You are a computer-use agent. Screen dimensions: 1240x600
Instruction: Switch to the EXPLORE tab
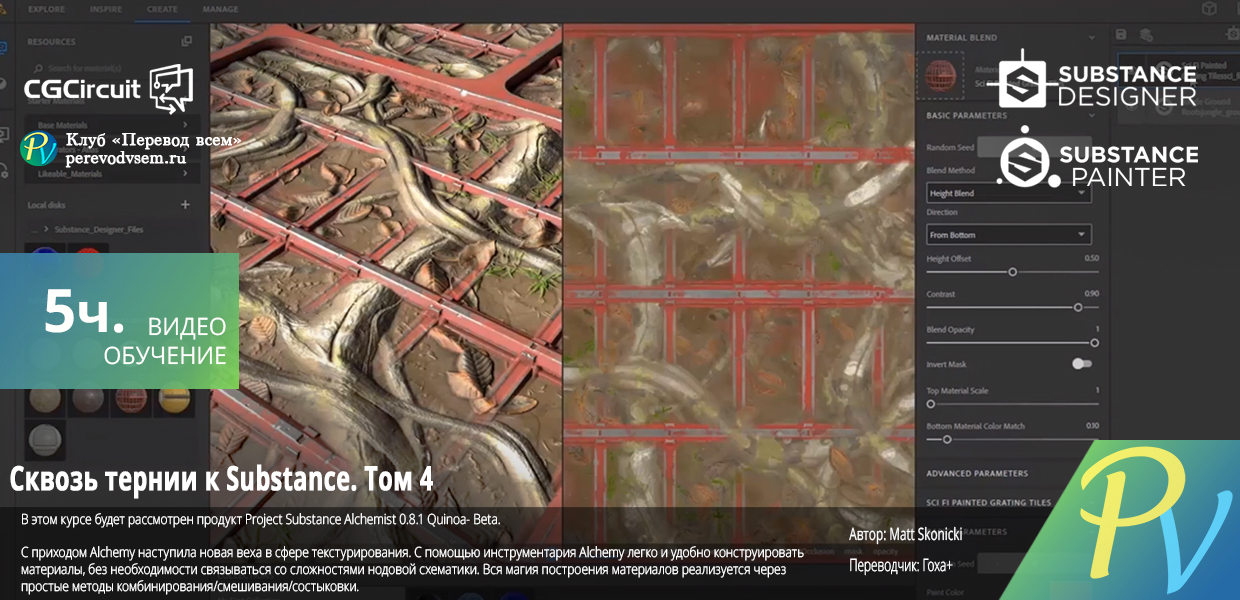pos(46,10)
